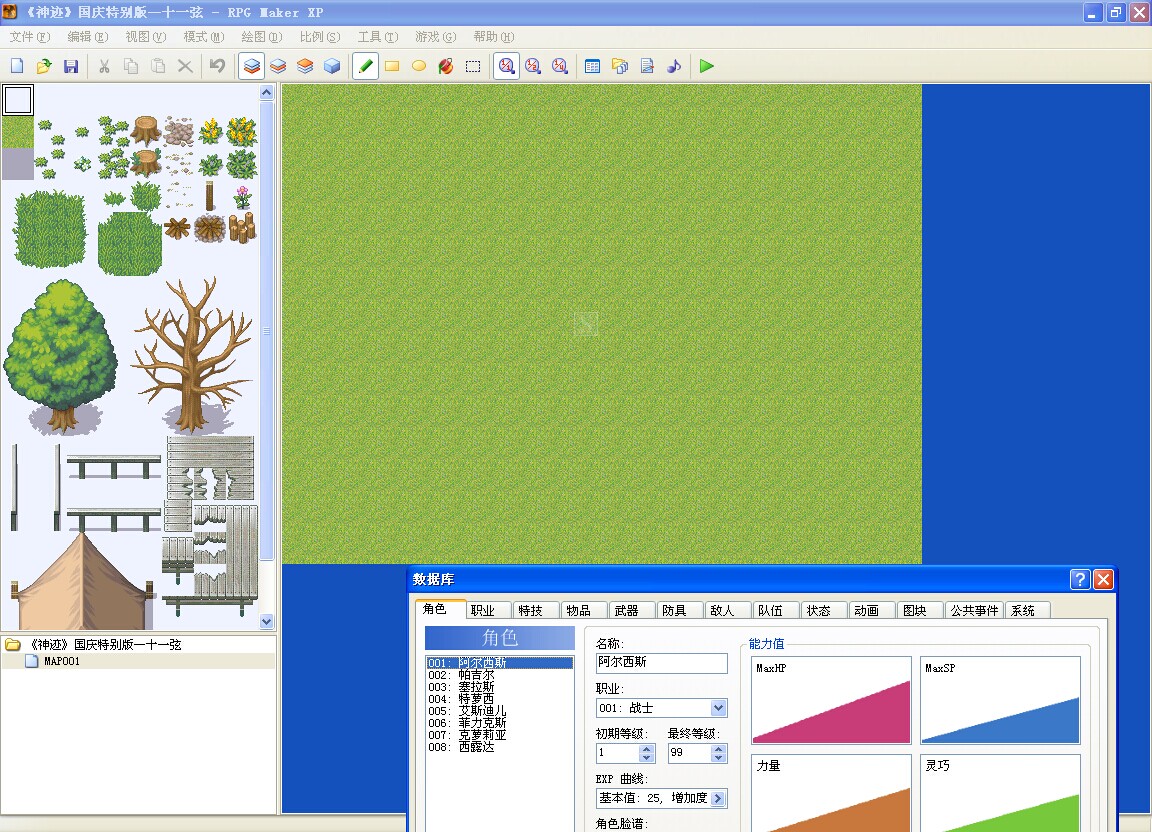Set map zoom to 1:2

pos(533,66)
